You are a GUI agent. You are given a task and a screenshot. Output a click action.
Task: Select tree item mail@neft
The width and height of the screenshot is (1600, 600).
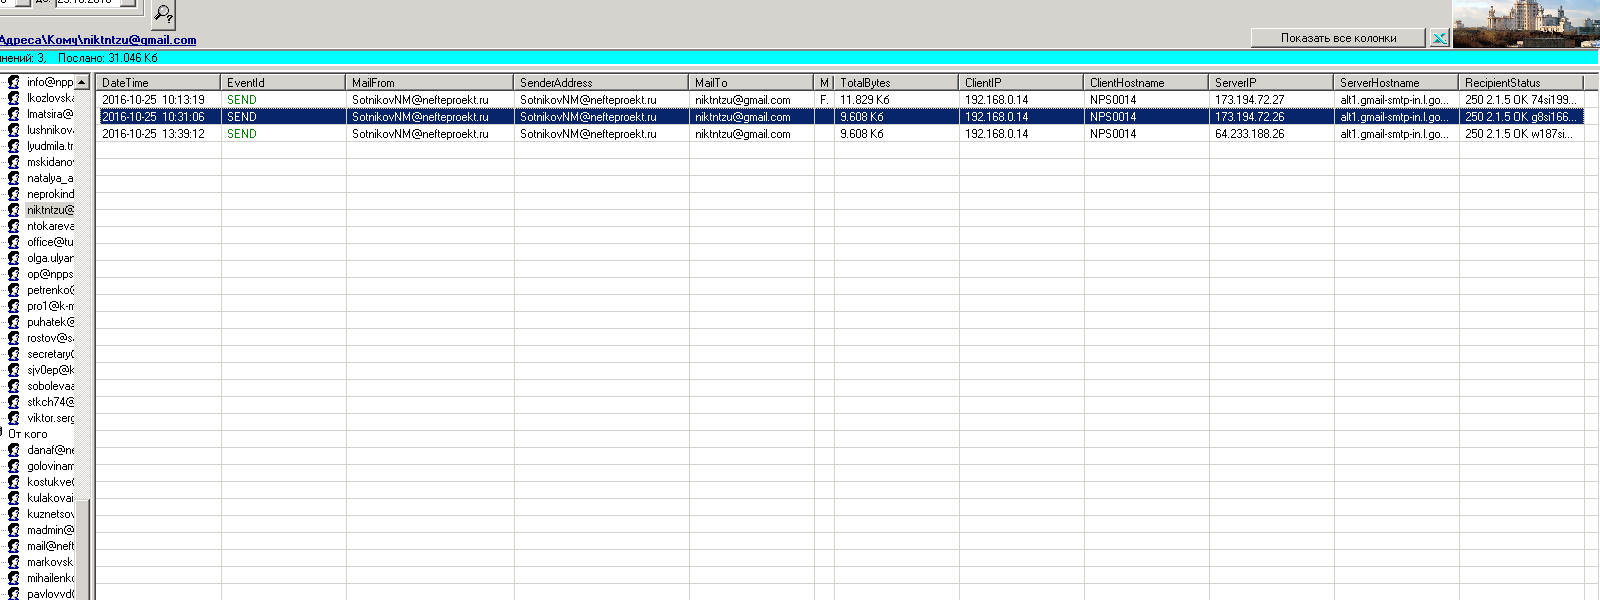50,546
